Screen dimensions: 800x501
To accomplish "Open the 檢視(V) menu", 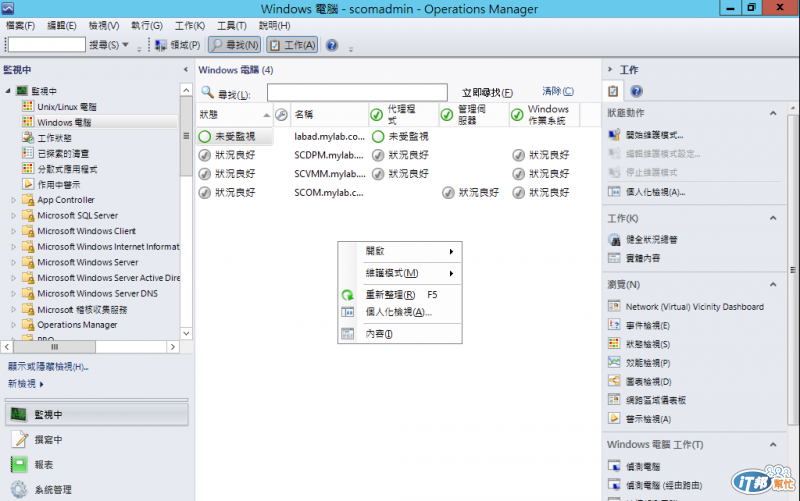I will click(104, 26).
